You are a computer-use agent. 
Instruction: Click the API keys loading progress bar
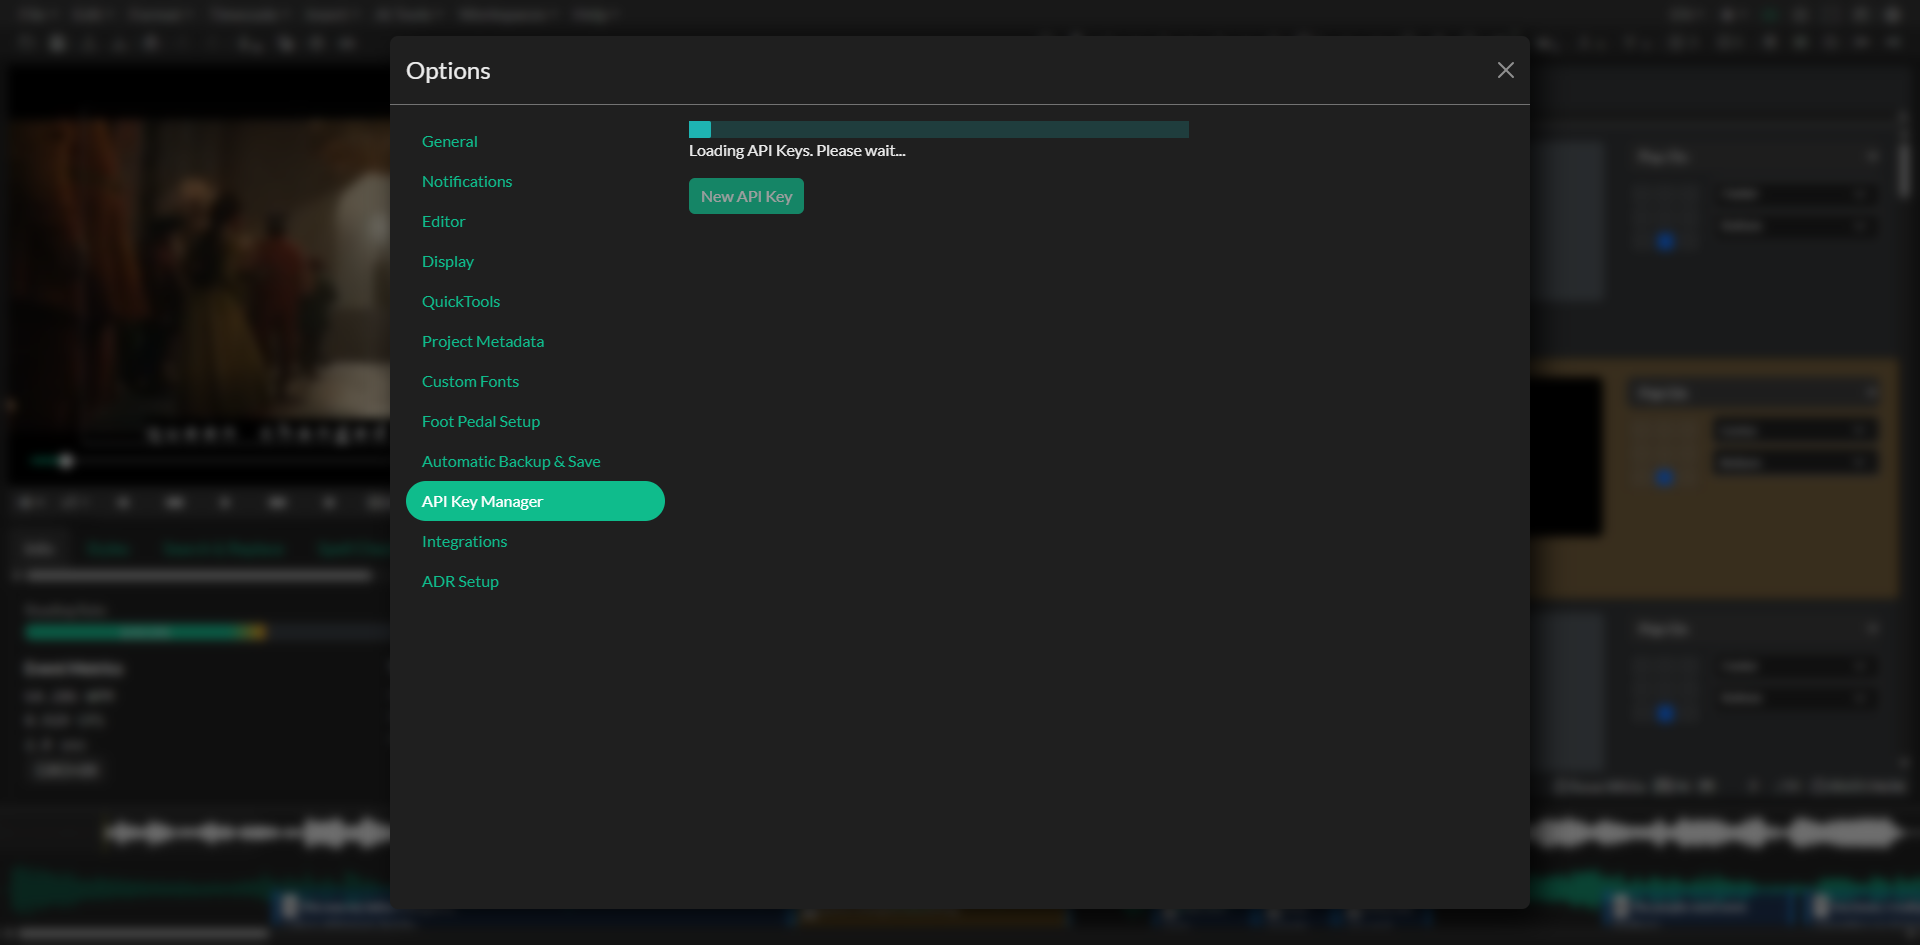(939, 129)
